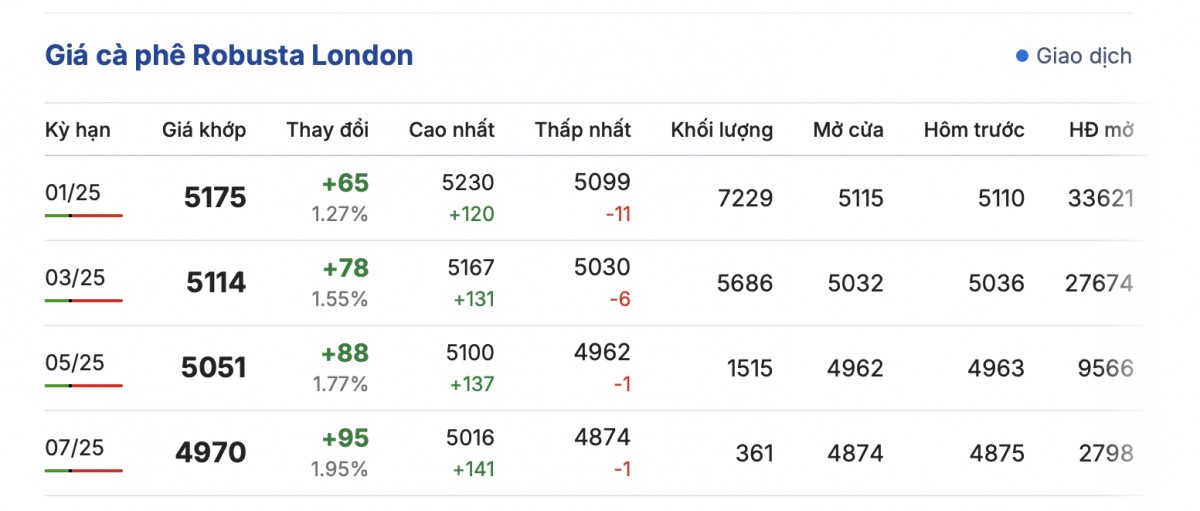Select the Cao nhất column header
The image size is (1200, 511).
(x=451, y=130)
